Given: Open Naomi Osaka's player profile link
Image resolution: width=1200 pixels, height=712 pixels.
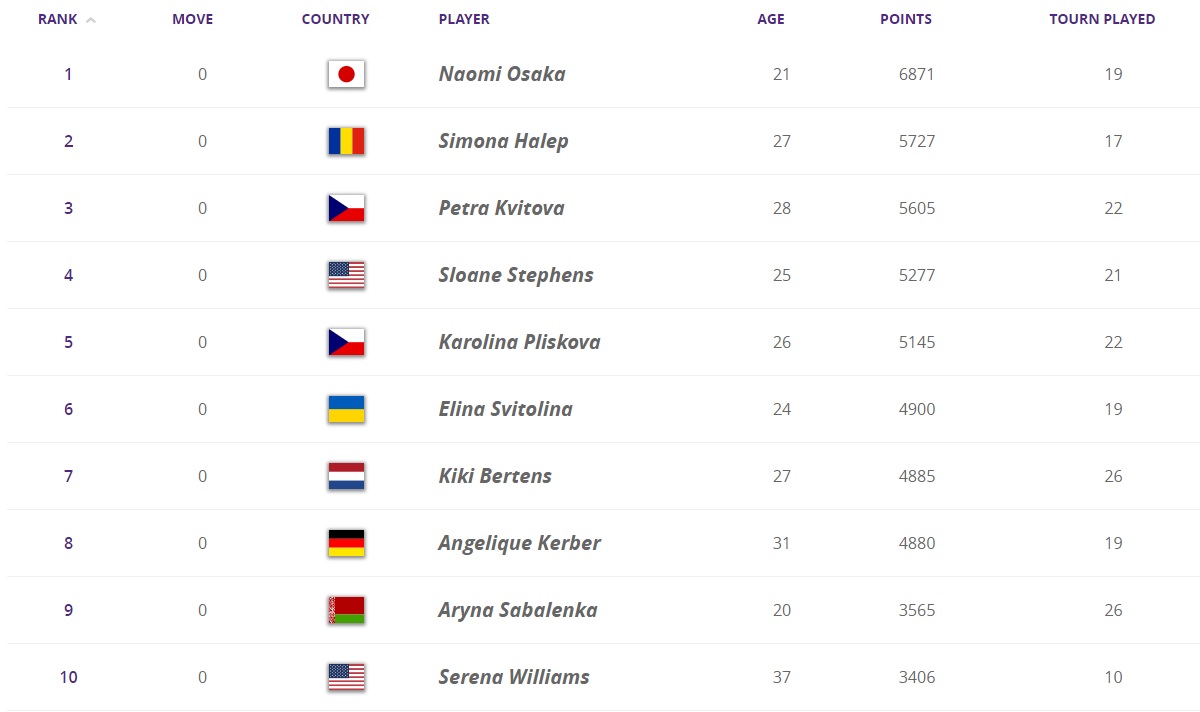Looking at the screenshot, I should tap(502, 74).
